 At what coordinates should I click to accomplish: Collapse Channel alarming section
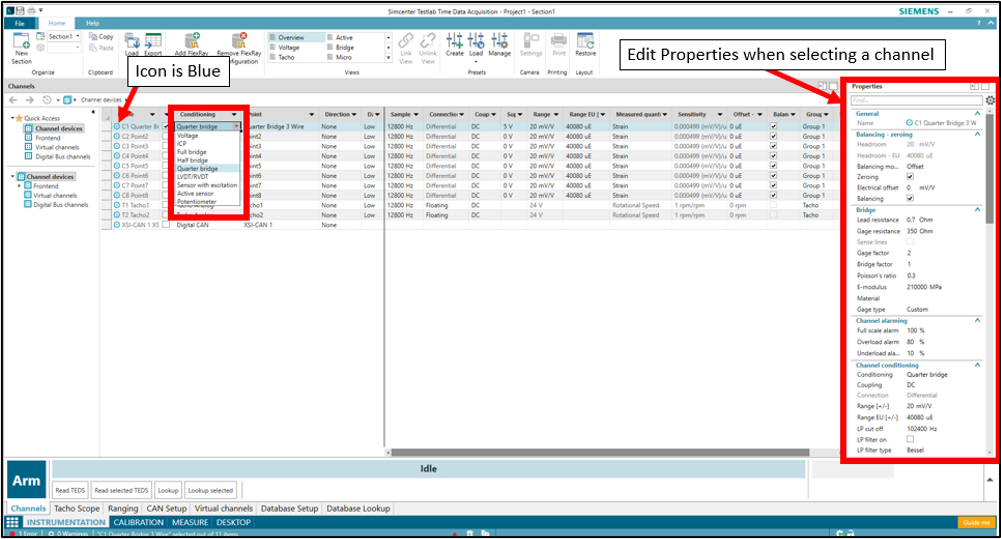pyautogui.click(x=977, y=321)
